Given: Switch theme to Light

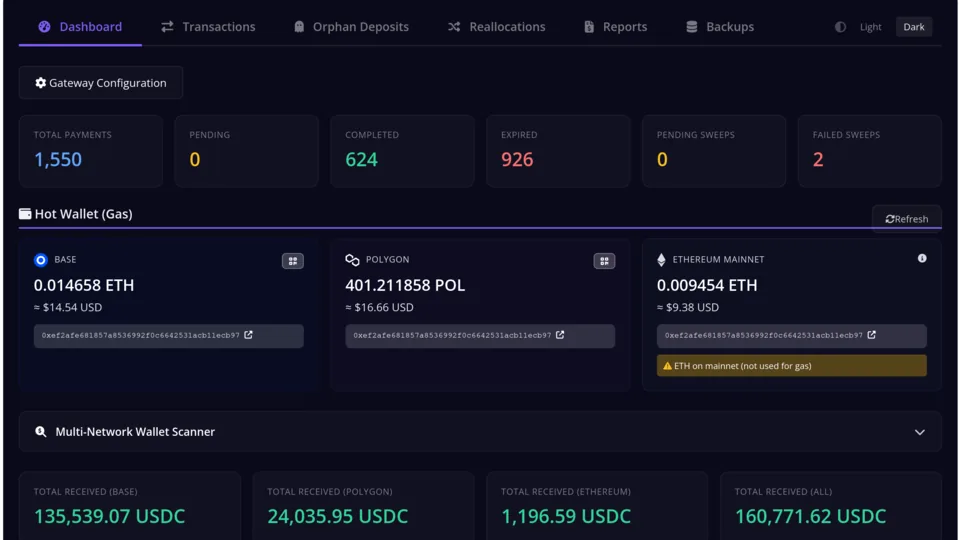Looking at the screenshot, I should click(870, 27).
